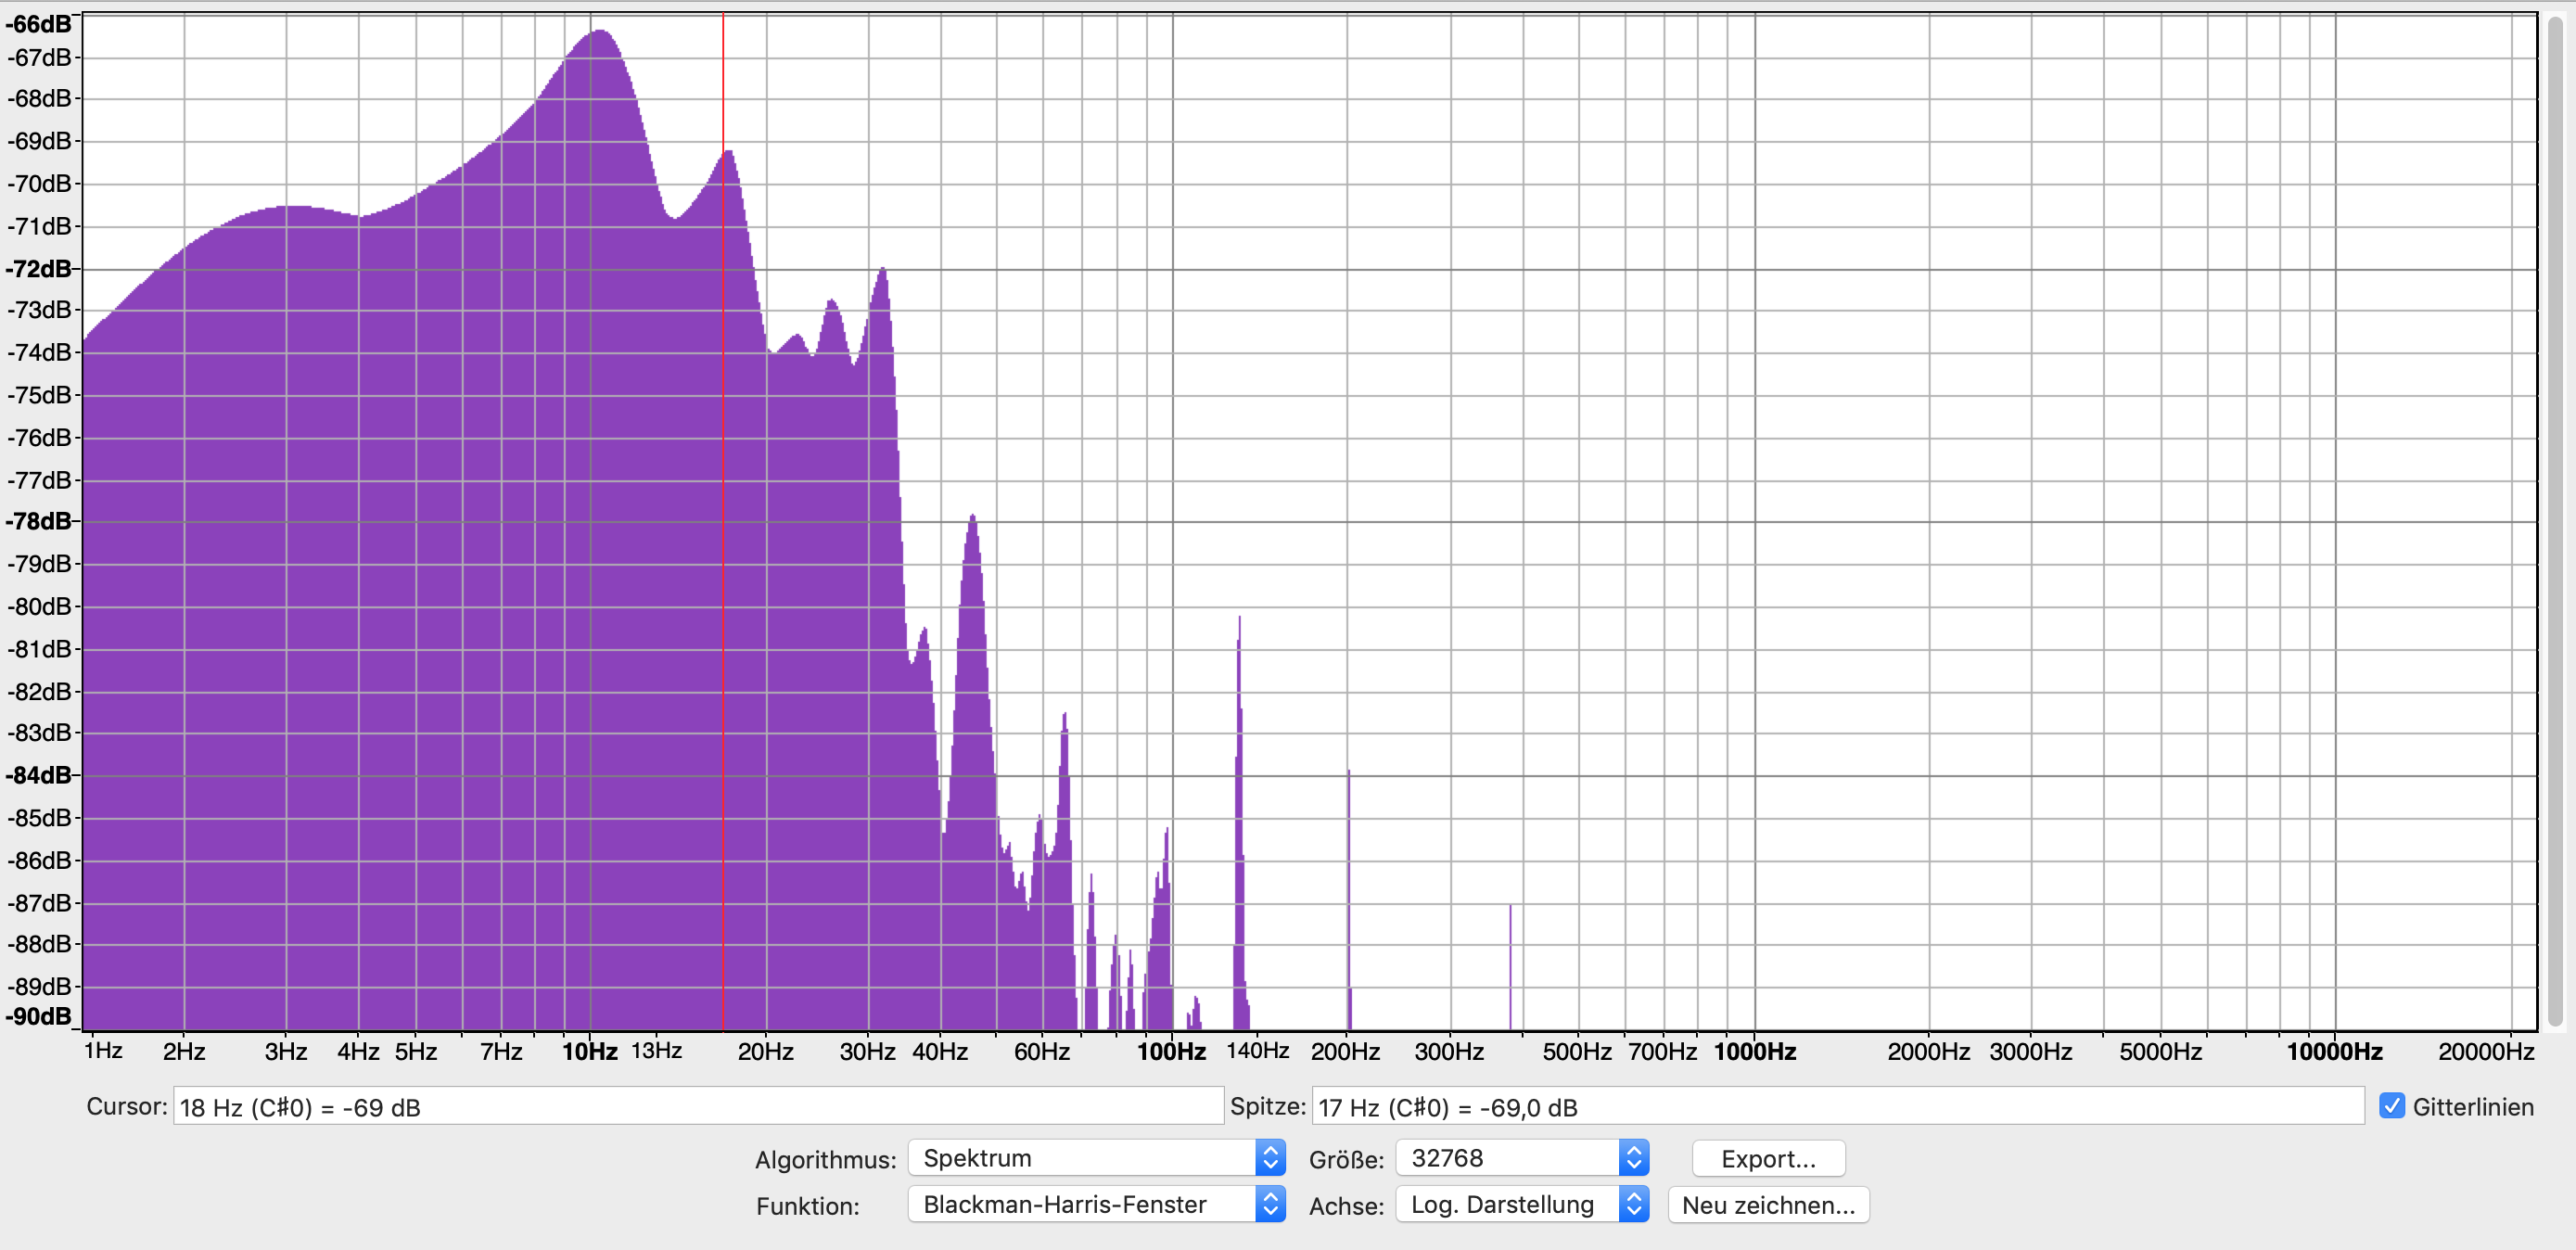
Task: Click the red cursor line at 17 Hz
Action: 723,520
